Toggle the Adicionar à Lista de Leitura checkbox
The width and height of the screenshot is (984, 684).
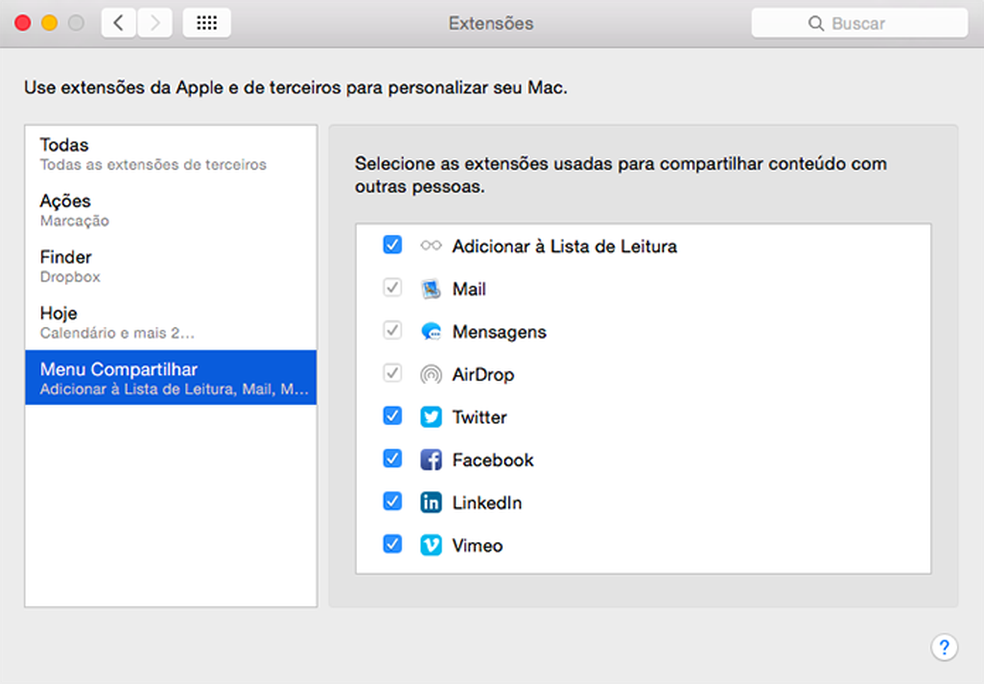click(x=393, y=245)
